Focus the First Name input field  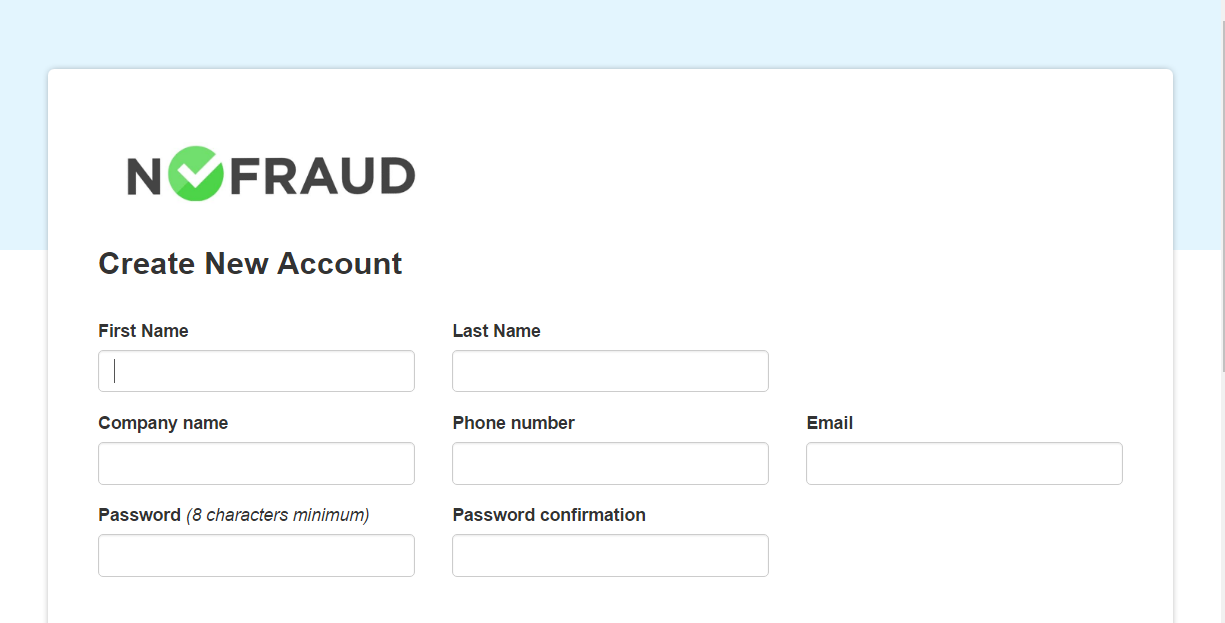click(x=256, y=371)
